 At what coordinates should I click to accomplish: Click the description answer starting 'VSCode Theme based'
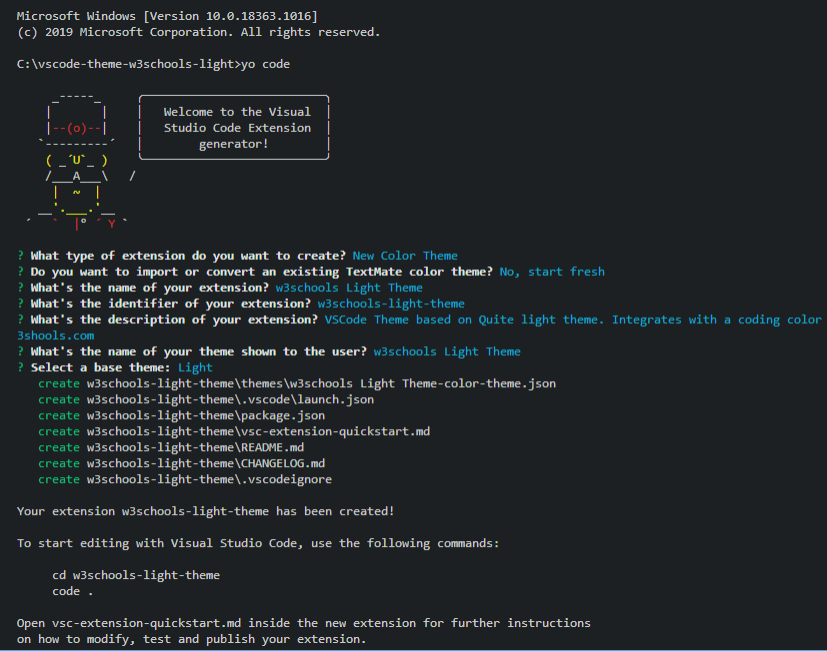tap(573, 320)
